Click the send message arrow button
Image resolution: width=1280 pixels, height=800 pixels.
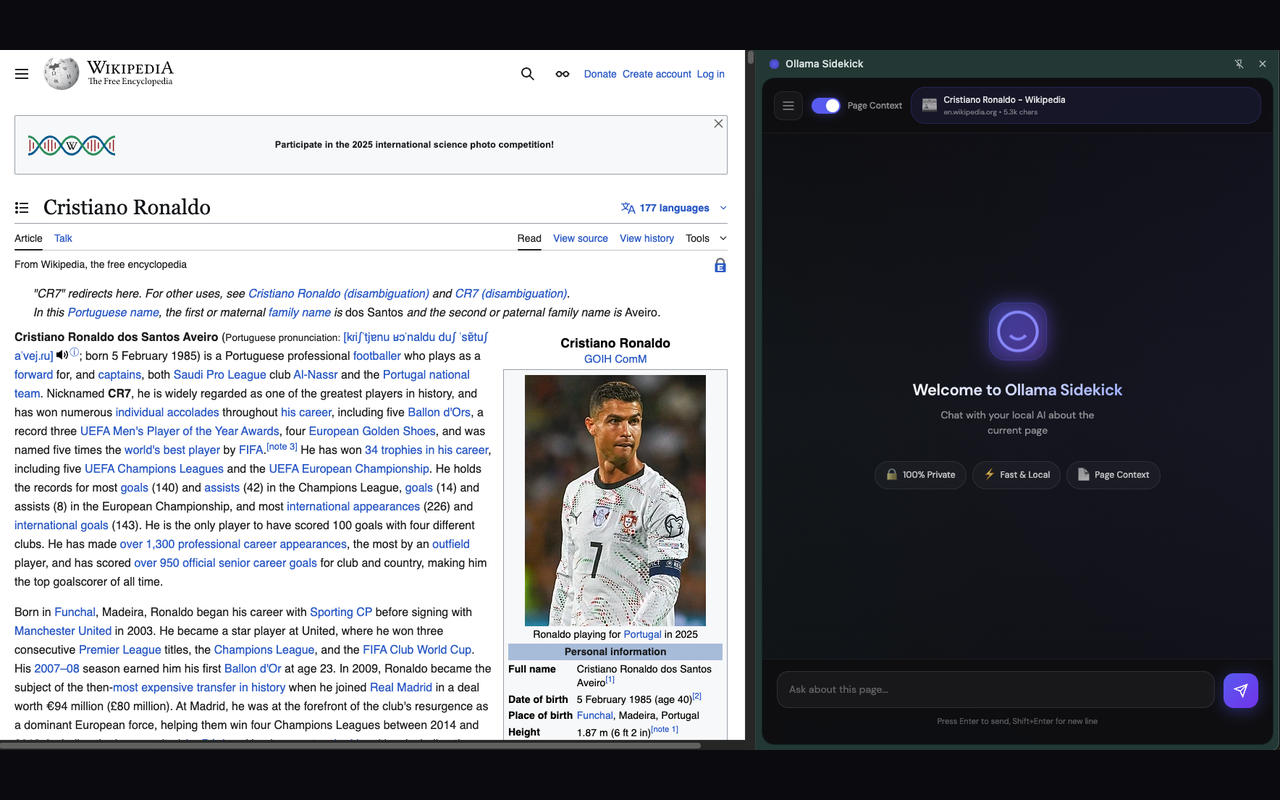[x=1241, y=690]
